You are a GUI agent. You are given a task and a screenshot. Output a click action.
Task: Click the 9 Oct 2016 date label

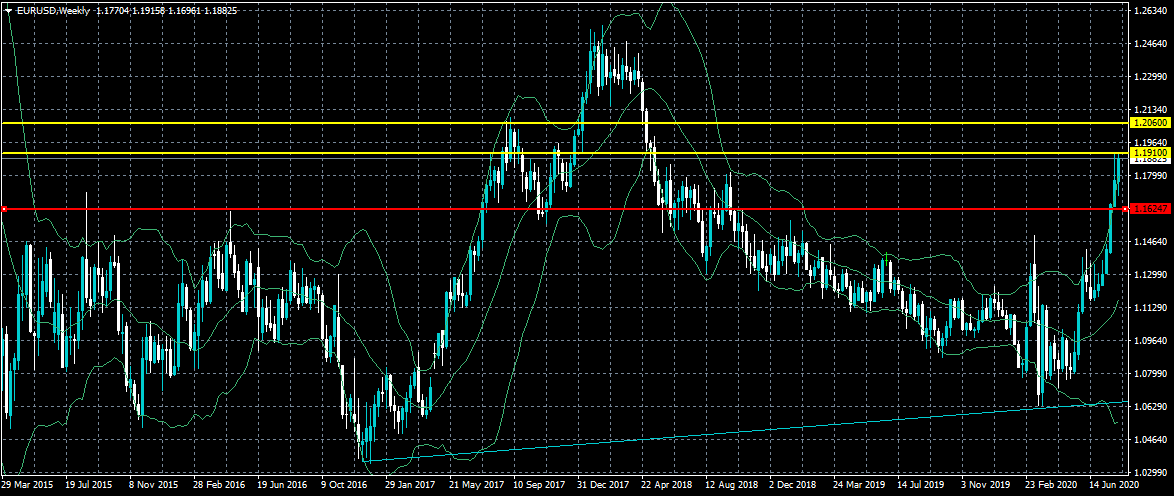[x=346, y=486]
